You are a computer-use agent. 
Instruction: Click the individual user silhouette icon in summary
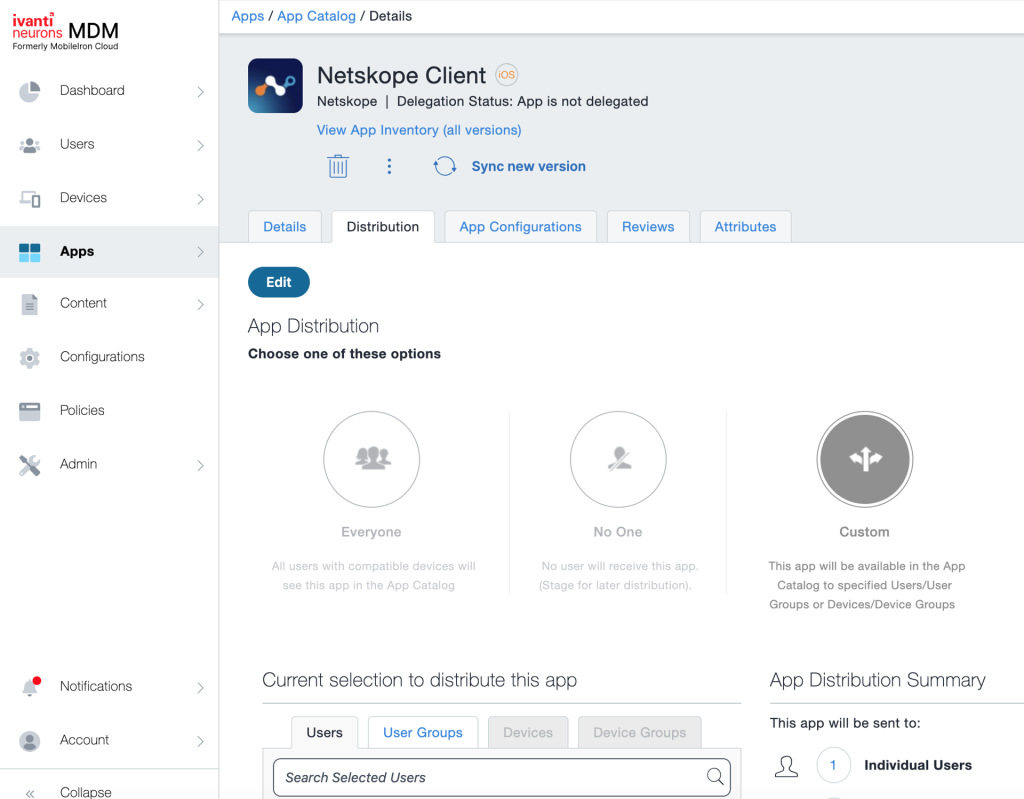tap(786, 766)
